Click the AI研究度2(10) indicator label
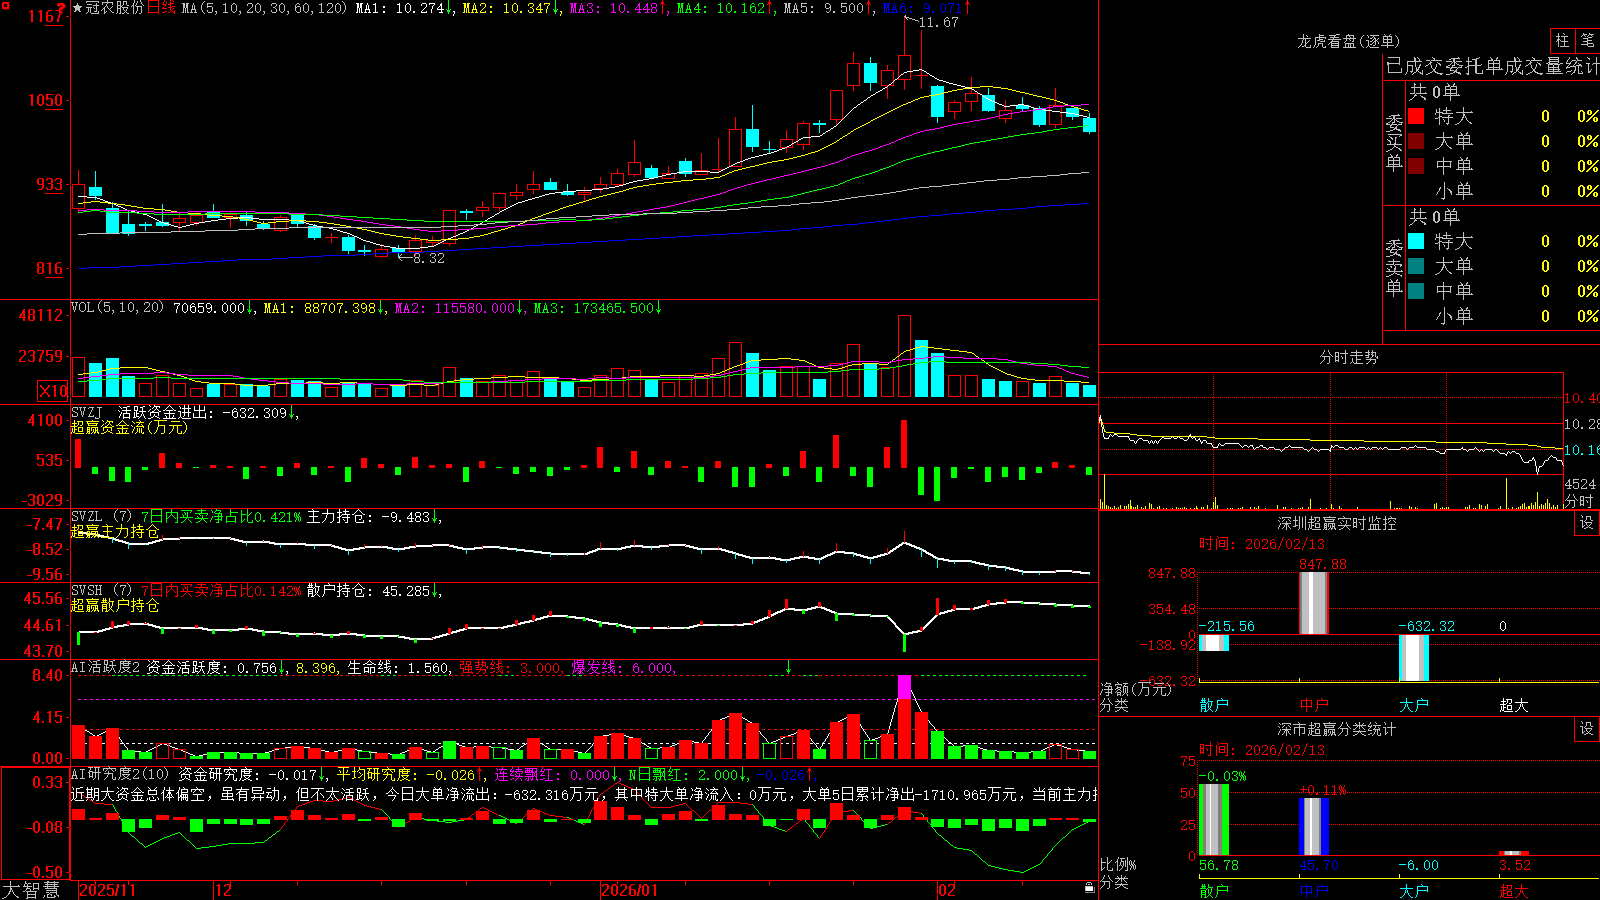Screen dimensions: 1600x900 pos(121,774)
